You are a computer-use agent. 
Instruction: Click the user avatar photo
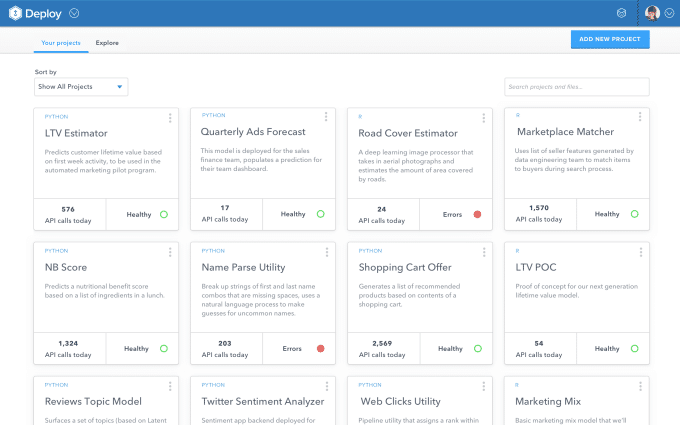point(652,13)
